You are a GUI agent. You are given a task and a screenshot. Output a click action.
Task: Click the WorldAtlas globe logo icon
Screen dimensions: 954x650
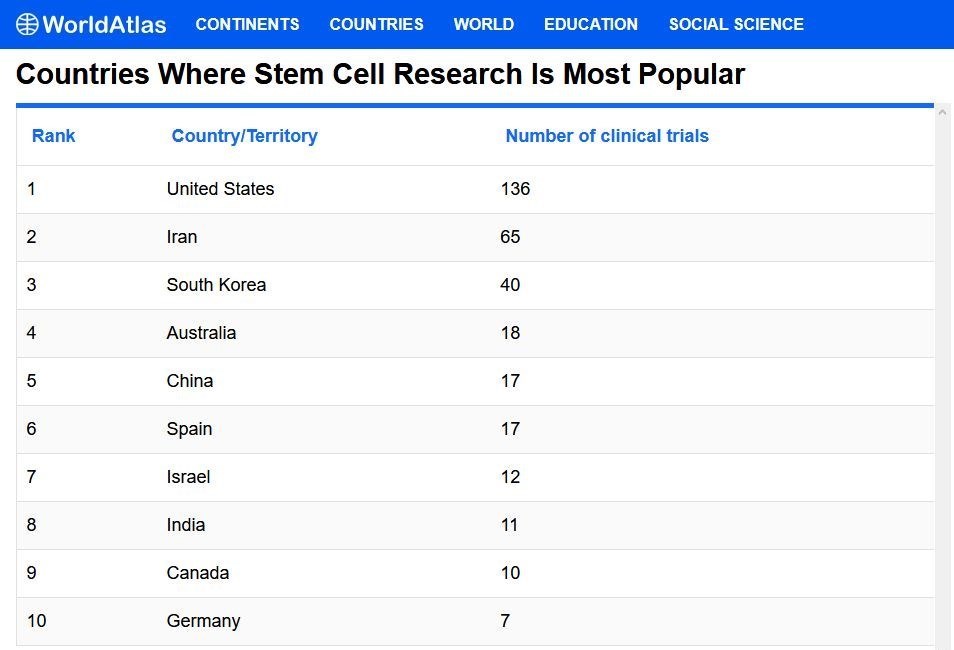pyautogui.click(x=27, y=24)
